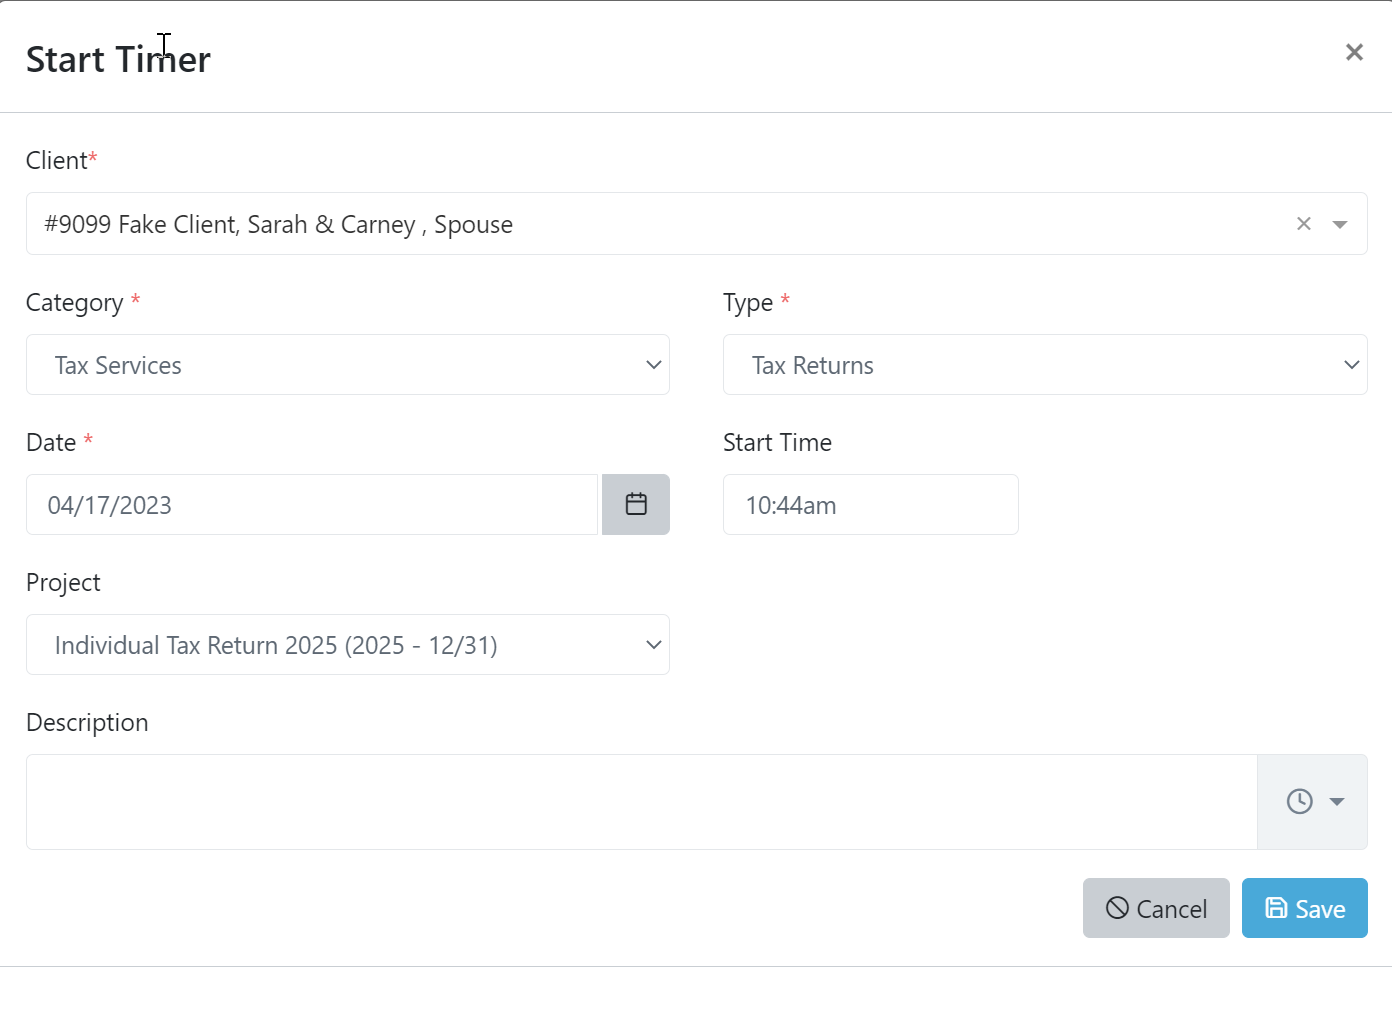Click inside the empty Description text box
The image size is (1392, 1017).
click(640, 801)
